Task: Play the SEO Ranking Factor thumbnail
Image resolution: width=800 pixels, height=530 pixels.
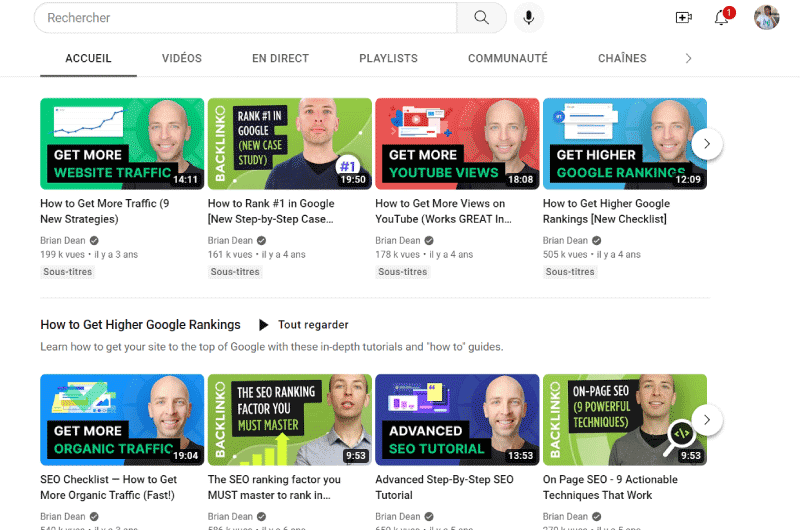Action: (x=290, y=420)
